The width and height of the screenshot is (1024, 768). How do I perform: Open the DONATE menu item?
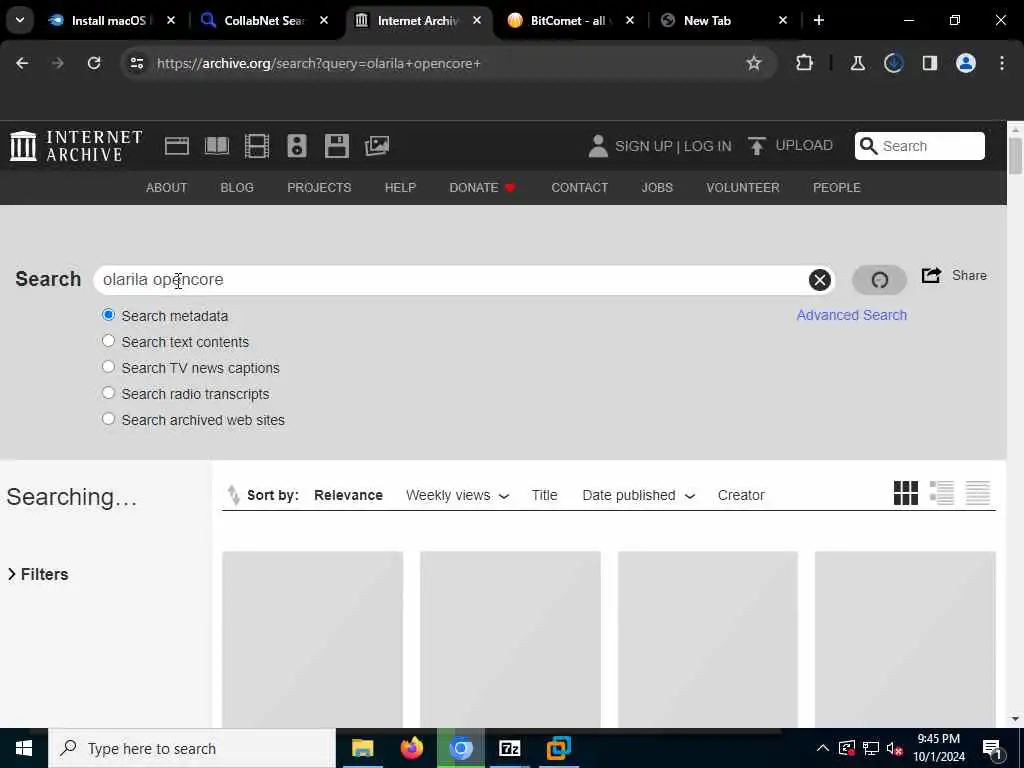coord(483,187)
